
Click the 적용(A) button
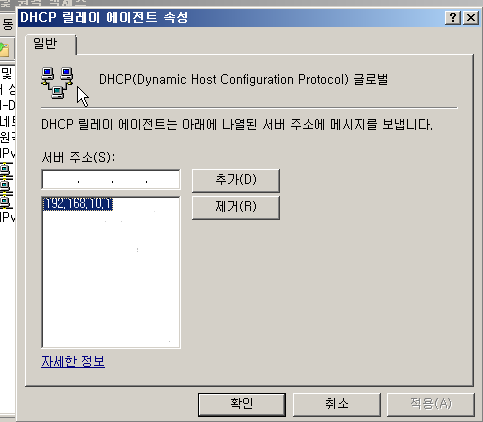[431, 404]
